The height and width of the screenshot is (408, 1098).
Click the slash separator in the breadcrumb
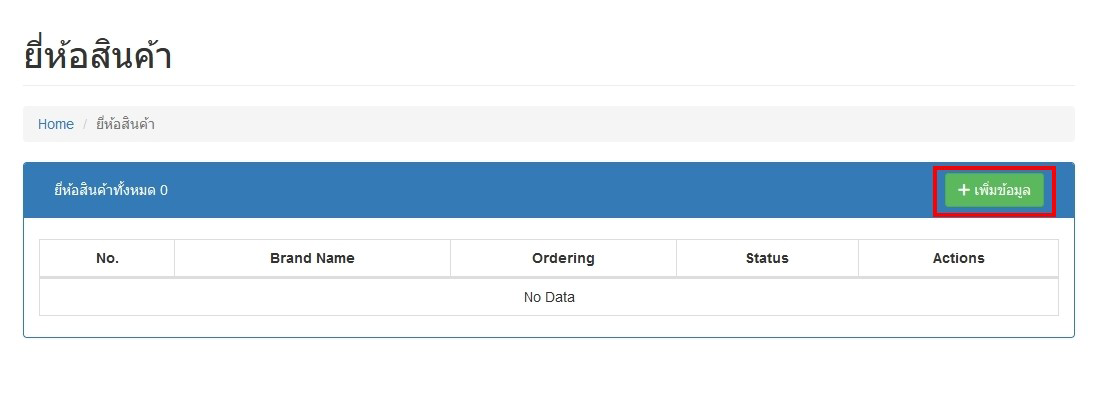click(85, 124)
